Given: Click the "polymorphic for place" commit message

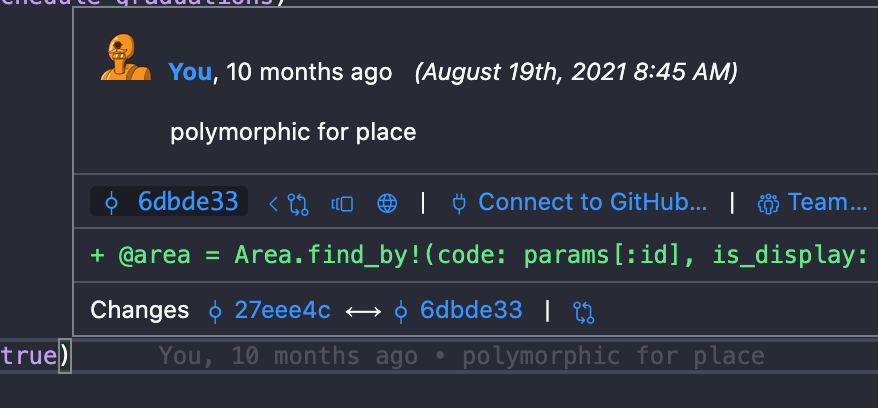Looking at the screenshot, I should tap(293, 132).
